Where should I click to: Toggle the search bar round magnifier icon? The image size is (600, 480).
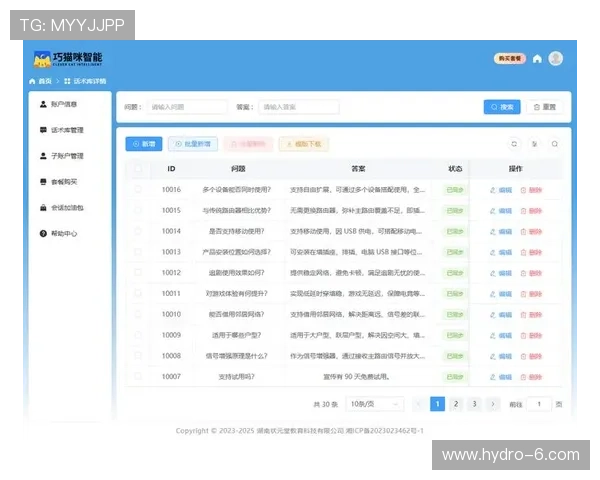(x=554, y=144)
